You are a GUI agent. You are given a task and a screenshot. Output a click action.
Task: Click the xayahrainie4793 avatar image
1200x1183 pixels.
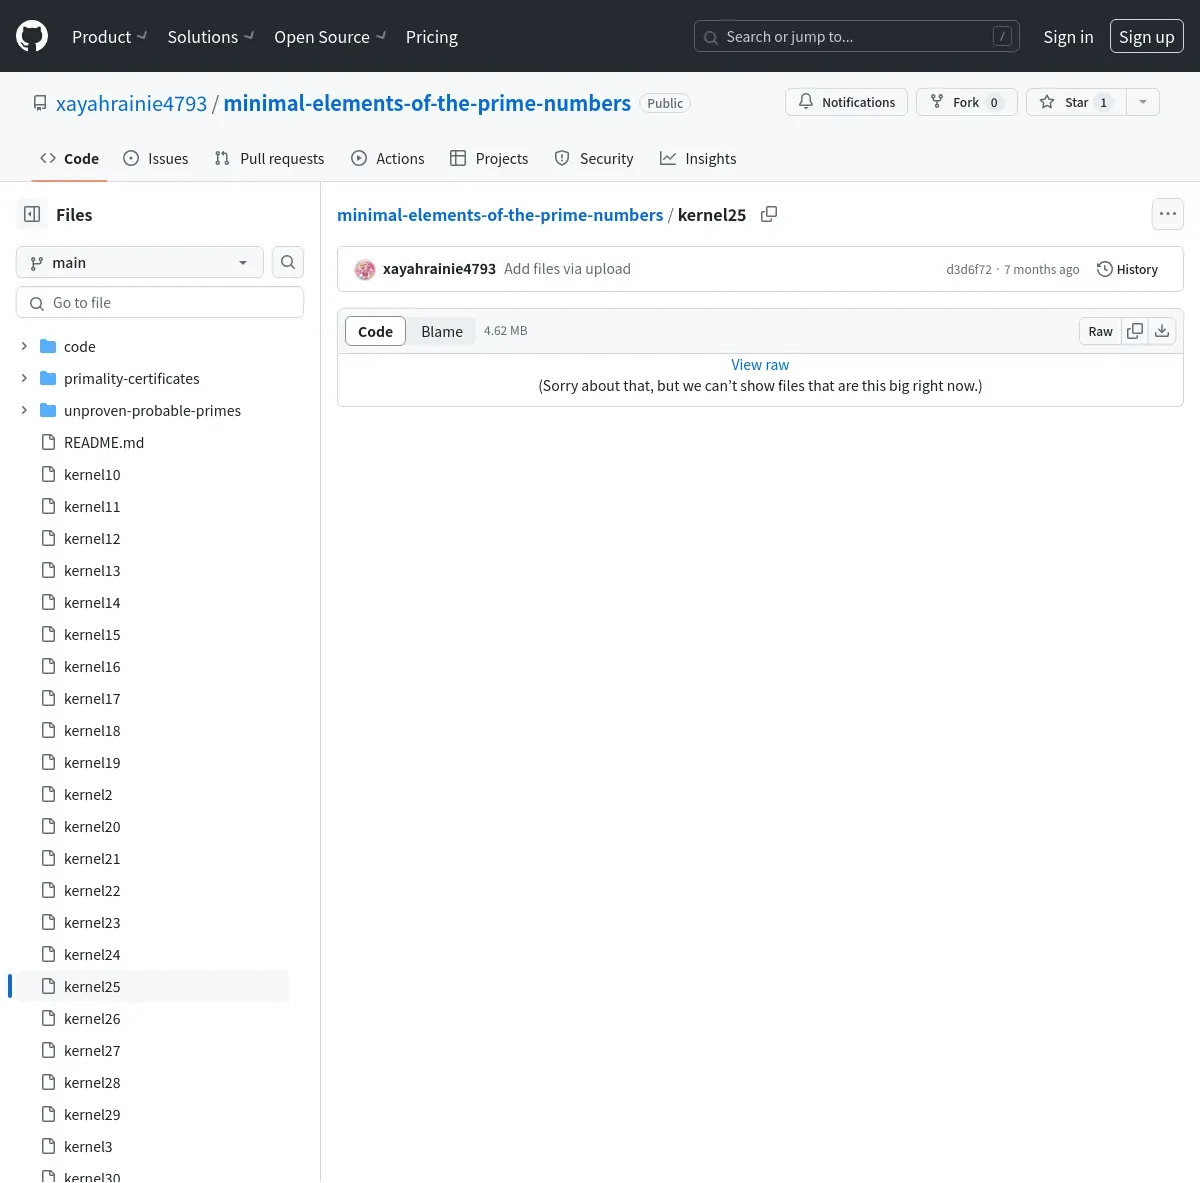(x=365, y=269)
